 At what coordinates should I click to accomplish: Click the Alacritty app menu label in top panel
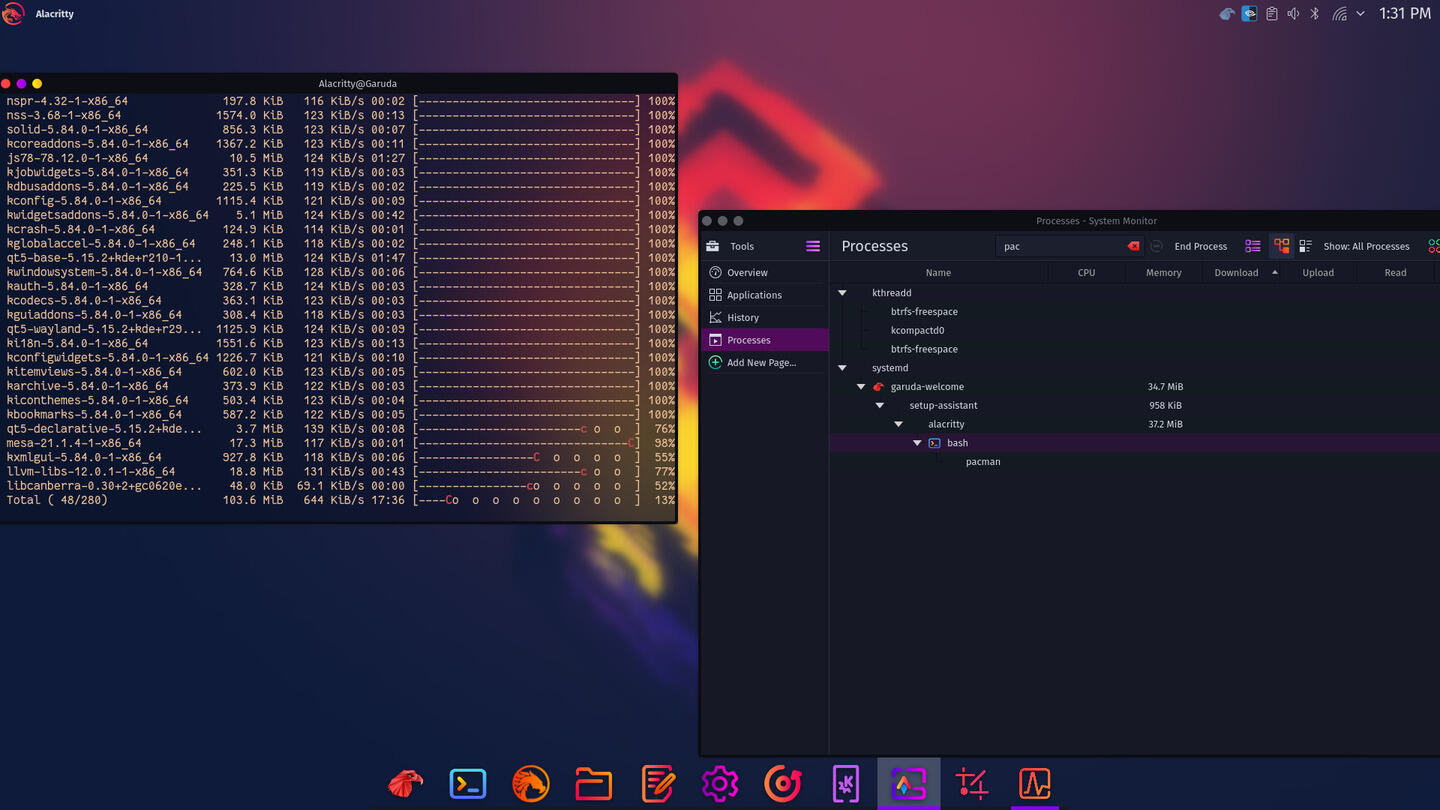55,14
